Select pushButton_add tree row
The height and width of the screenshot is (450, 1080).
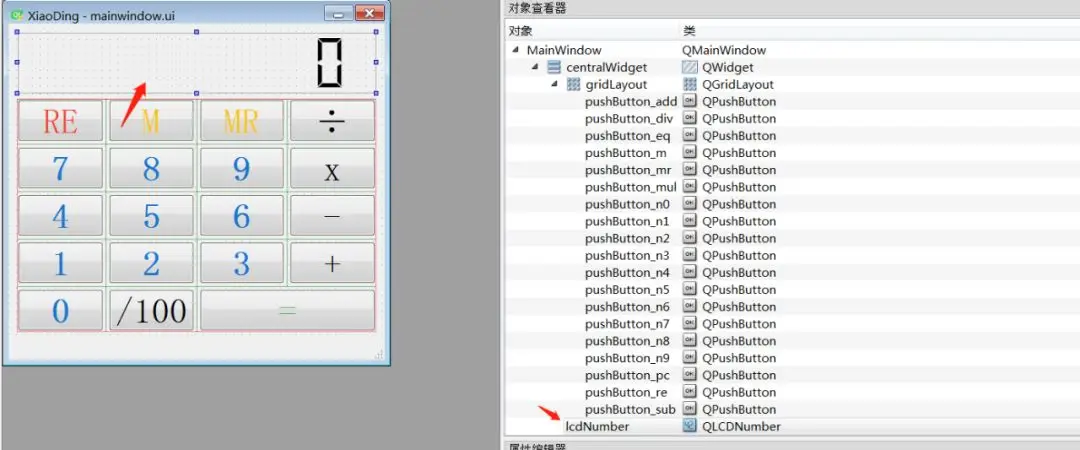[631, 102]
